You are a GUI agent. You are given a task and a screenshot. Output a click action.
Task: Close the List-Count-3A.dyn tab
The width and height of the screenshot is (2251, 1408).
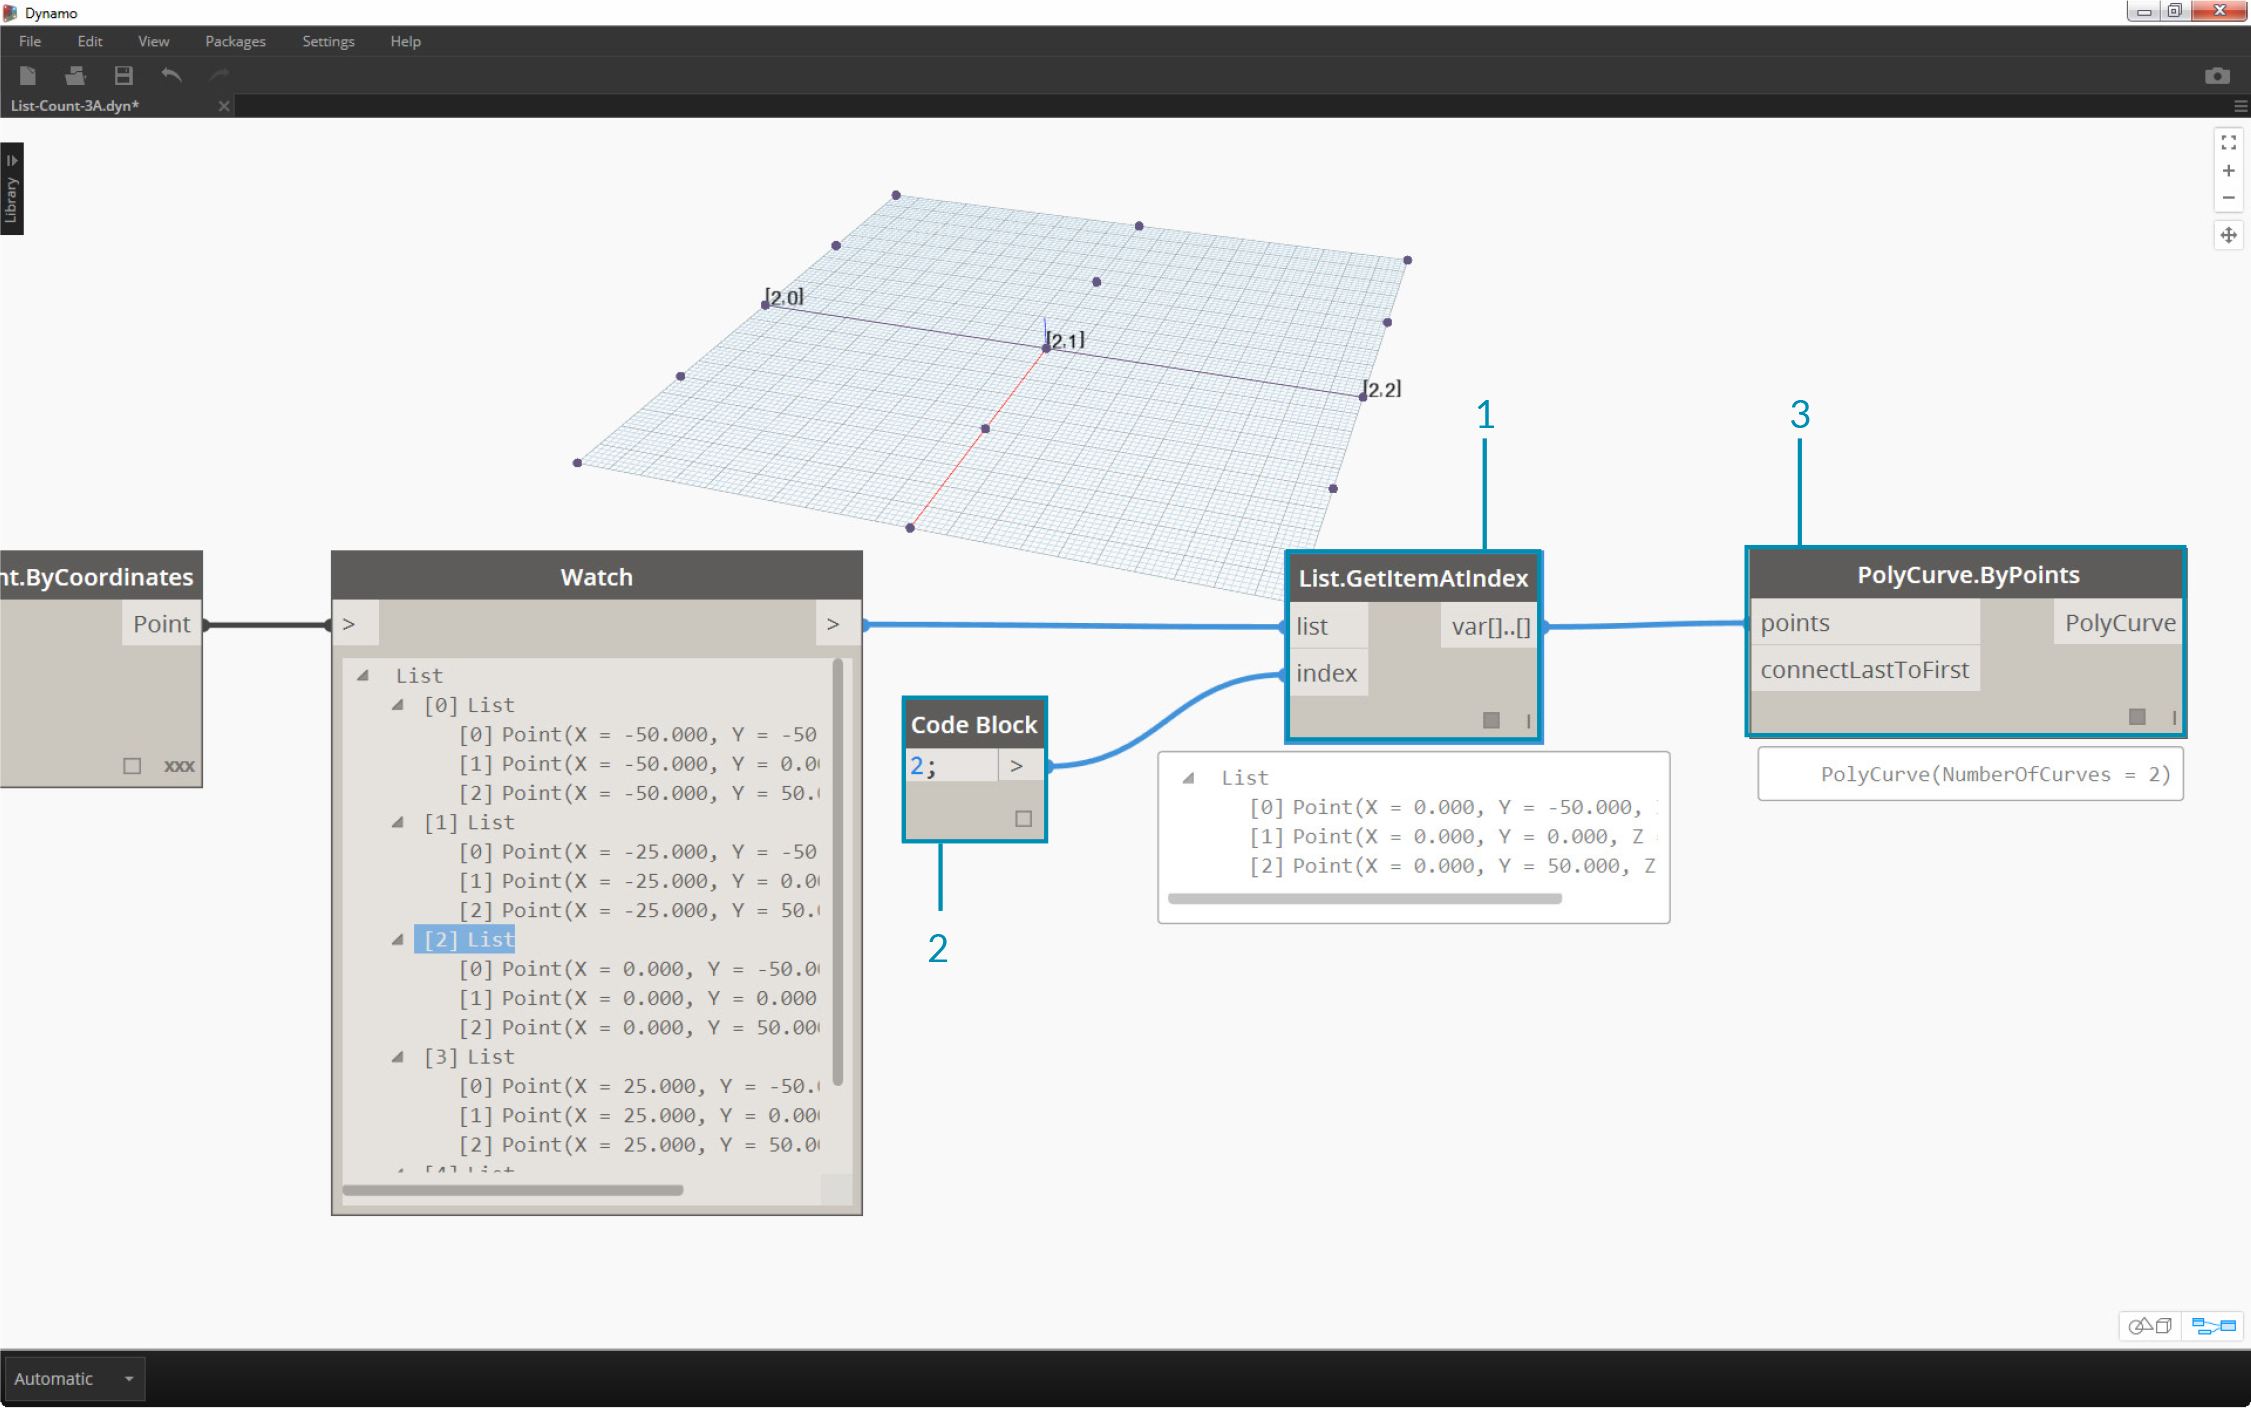point(224,106)
